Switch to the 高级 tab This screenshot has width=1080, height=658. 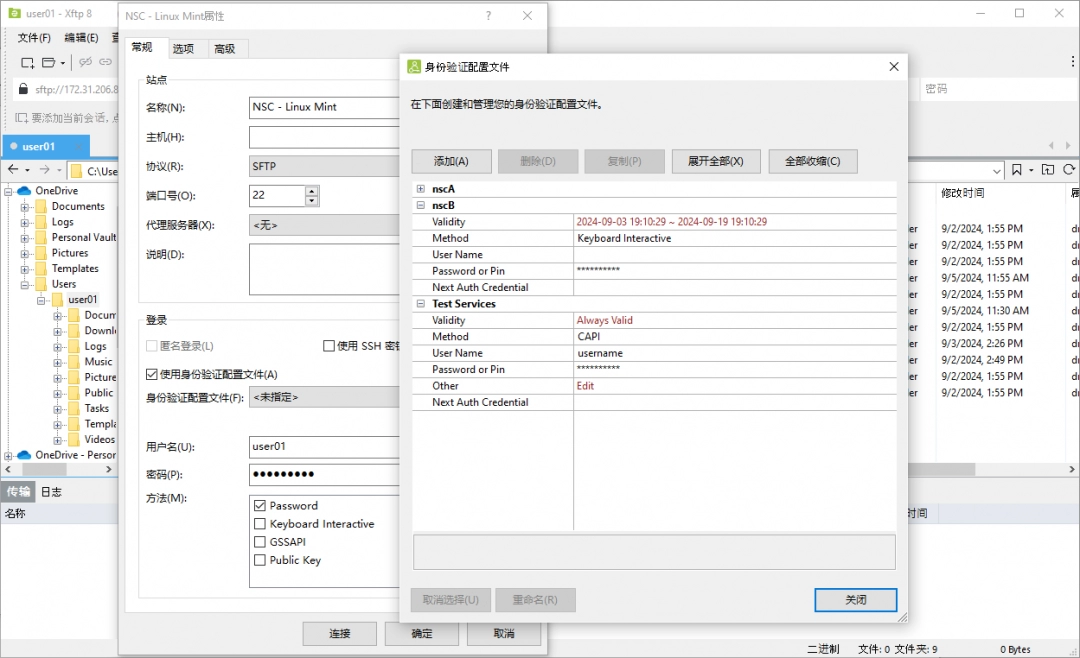coord(224,49)
